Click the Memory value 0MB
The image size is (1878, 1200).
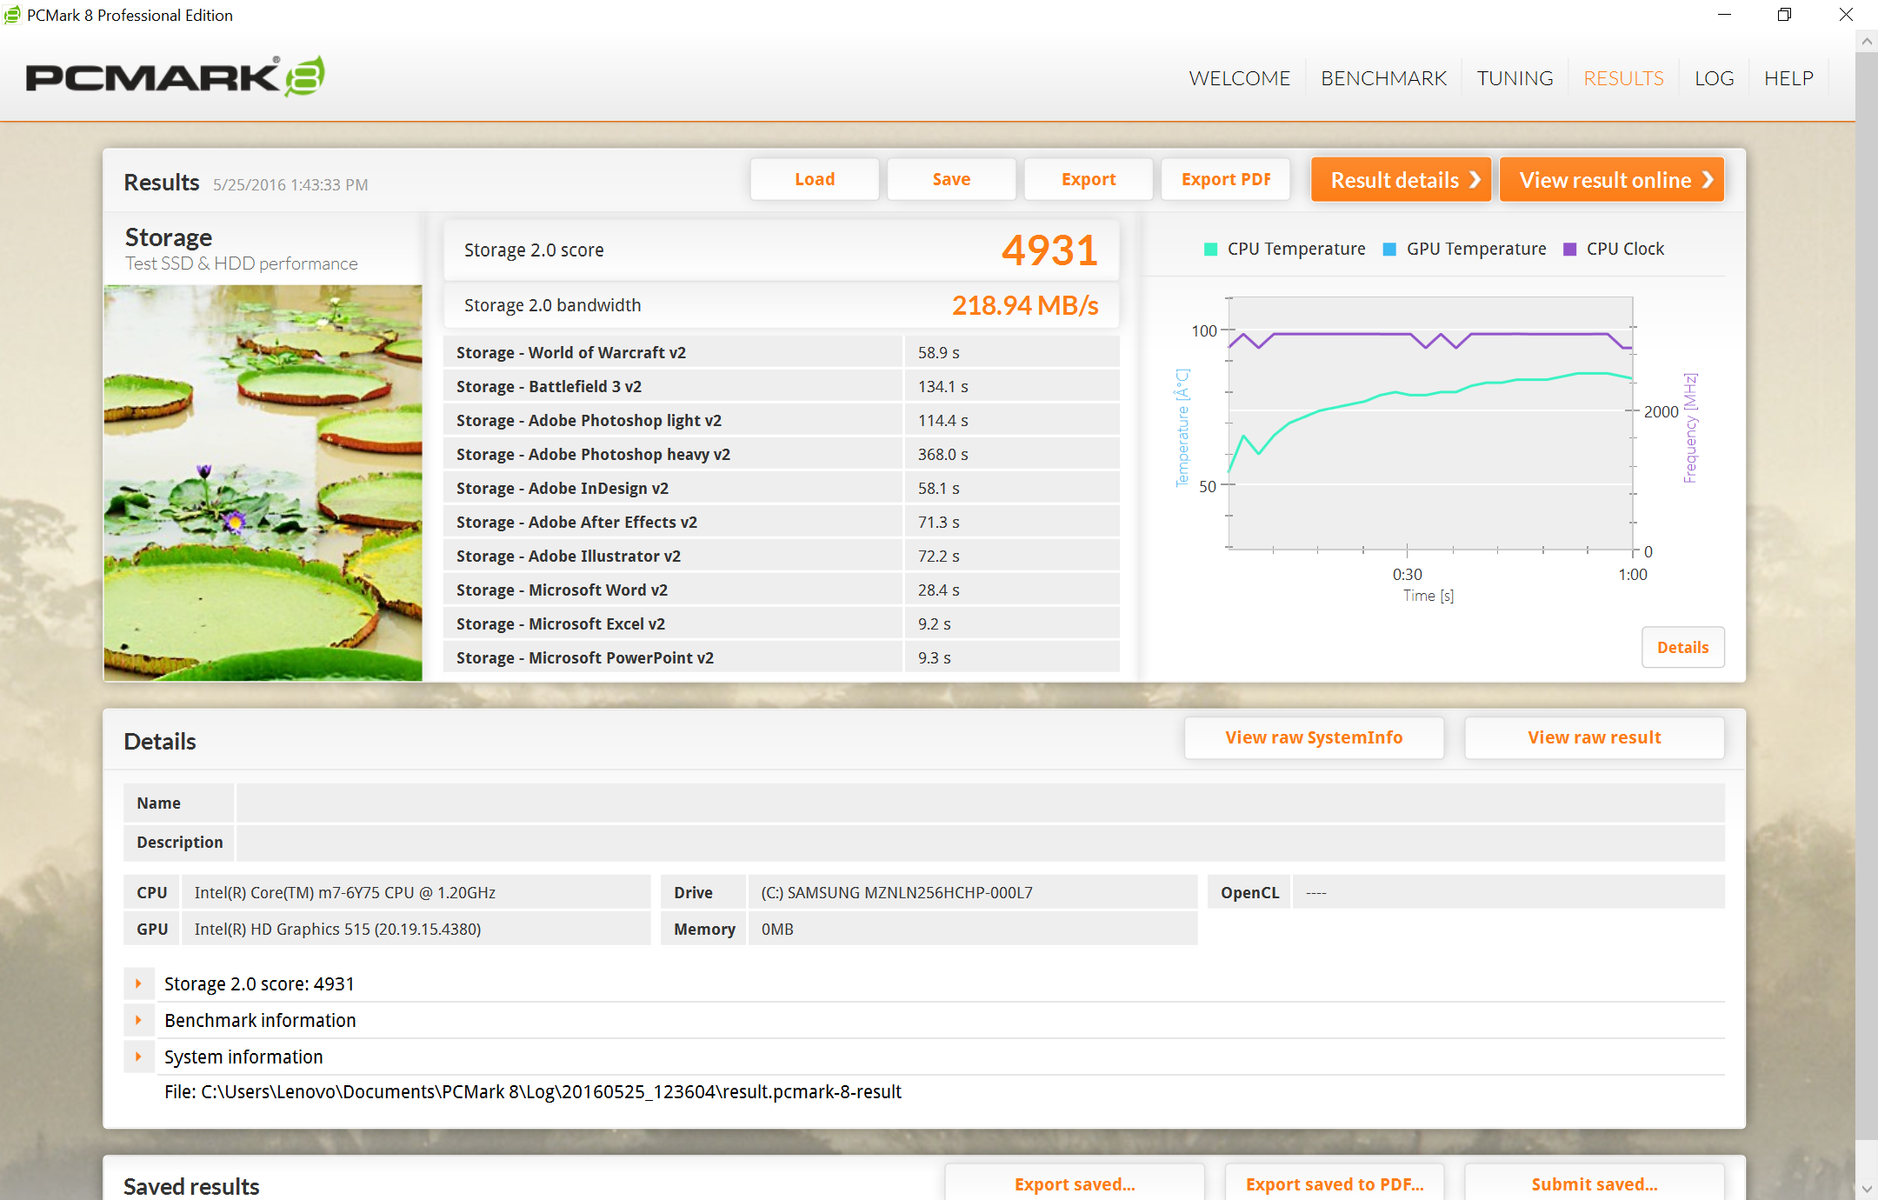click(x=777, y=929)
